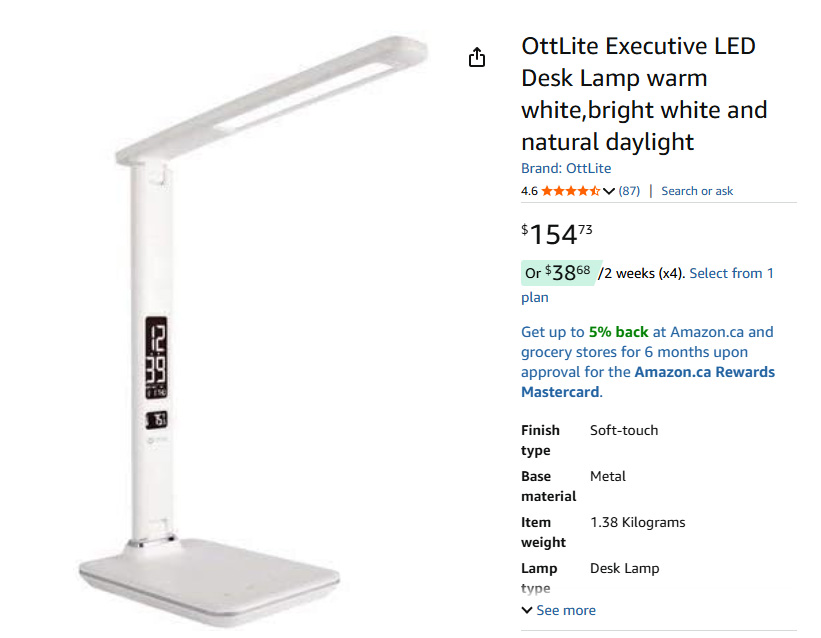821x638 pixels.
Task: Click the Select from 1 plan link
Action: tap(731, 273)
